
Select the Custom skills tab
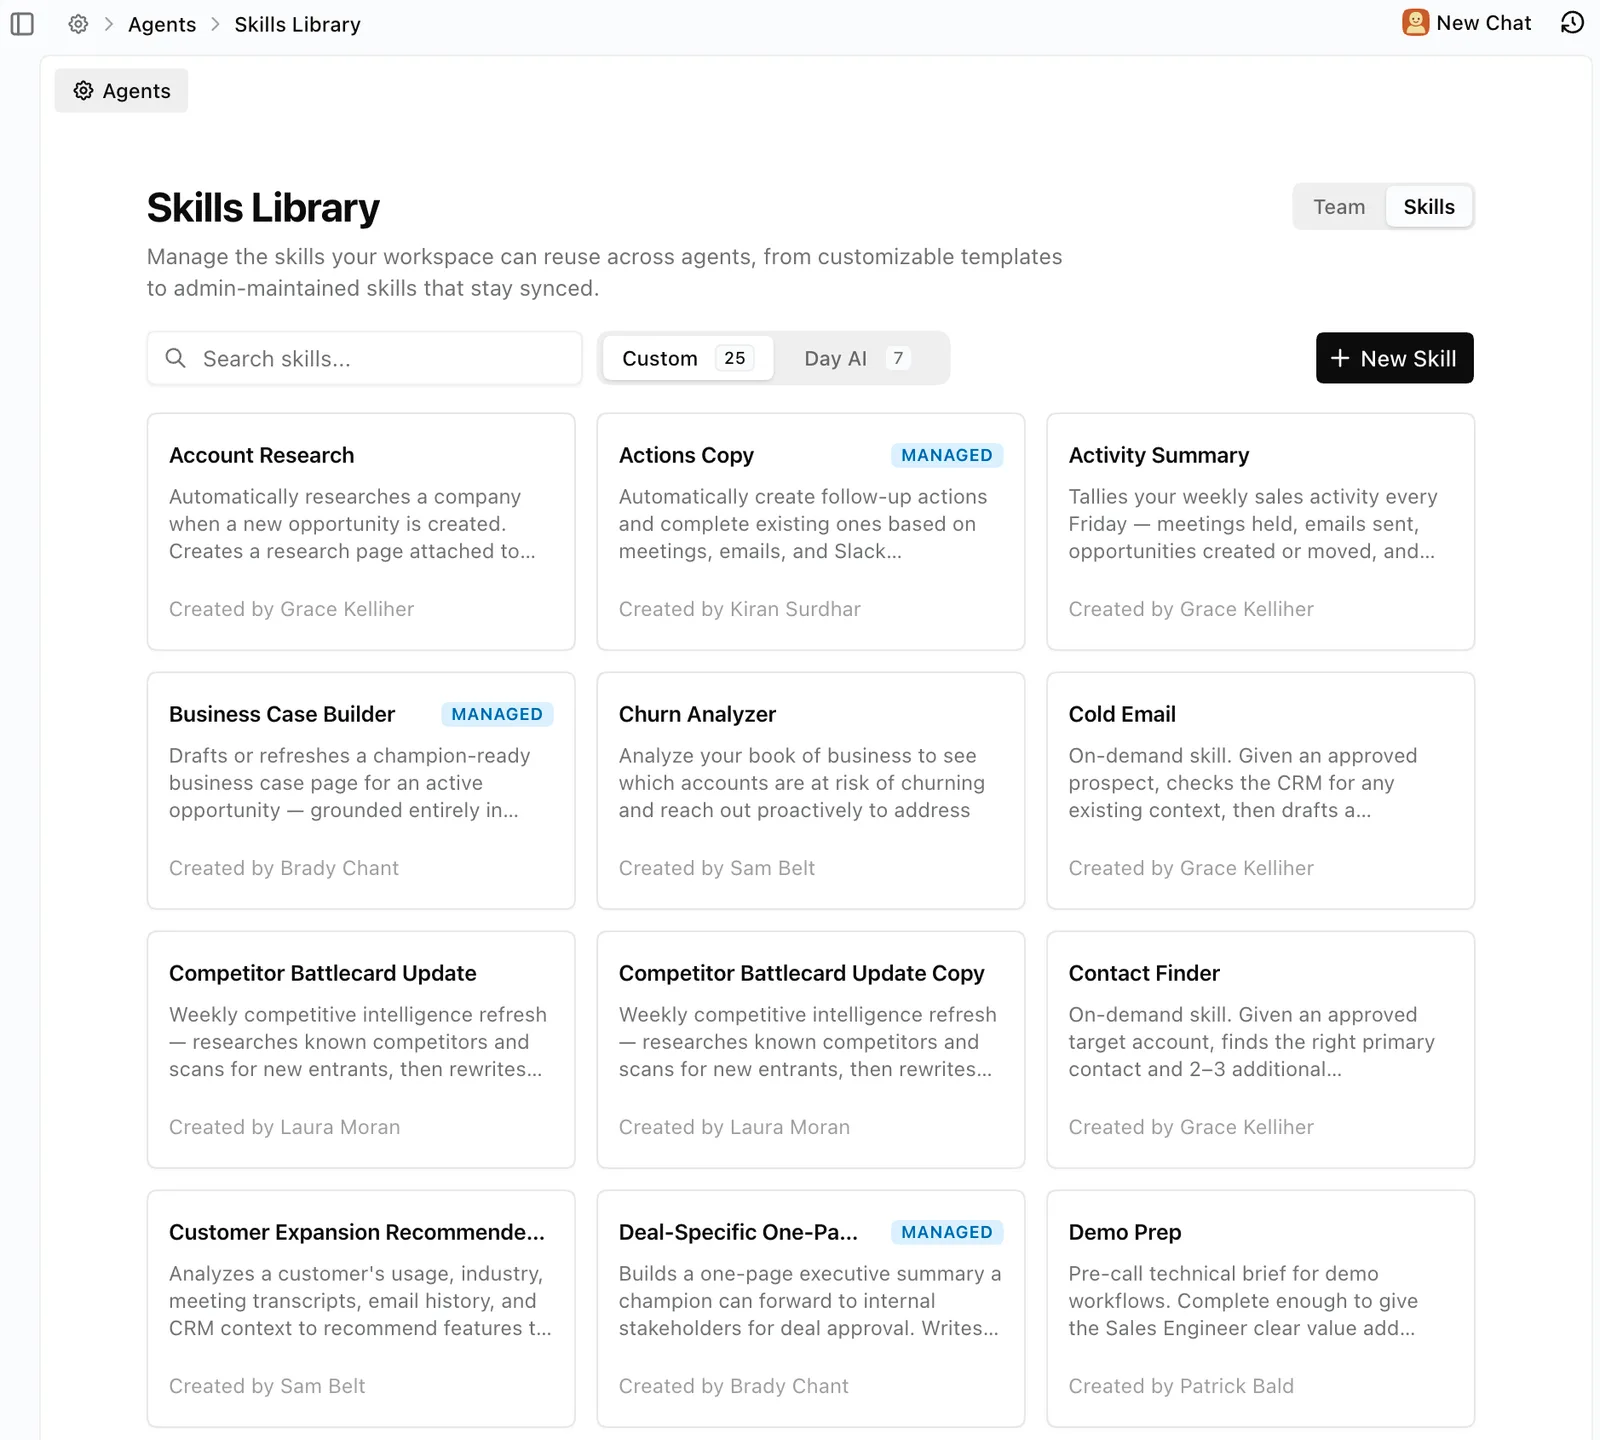pyautogui.click(x=686, y=358)
